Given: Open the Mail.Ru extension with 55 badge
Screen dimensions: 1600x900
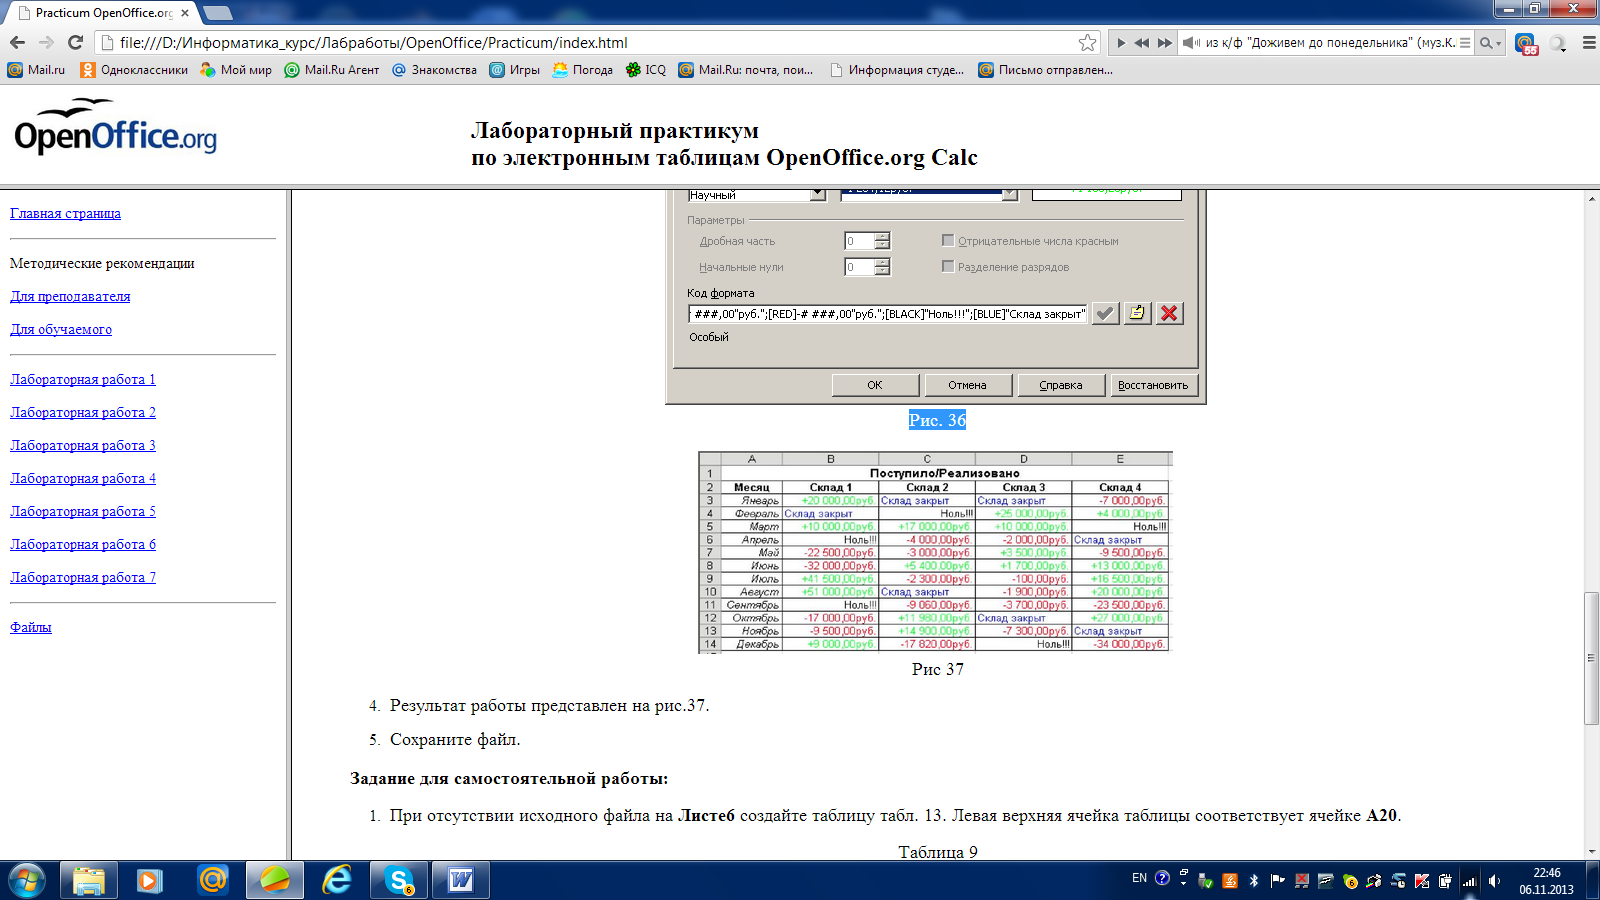Looking at the screenshot, I should coord(1526,44).
